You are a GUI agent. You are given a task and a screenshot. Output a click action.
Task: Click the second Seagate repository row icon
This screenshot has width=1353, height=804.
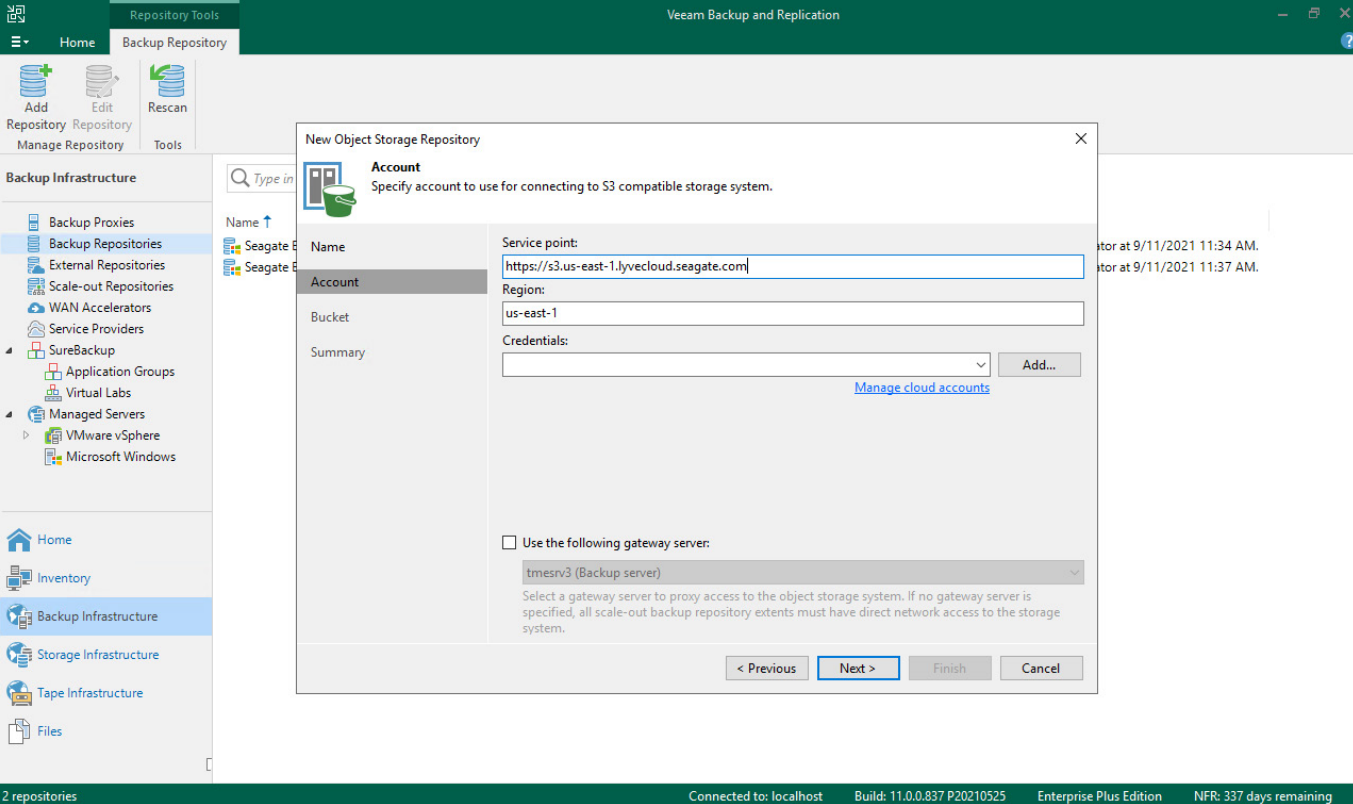(232, 268)
